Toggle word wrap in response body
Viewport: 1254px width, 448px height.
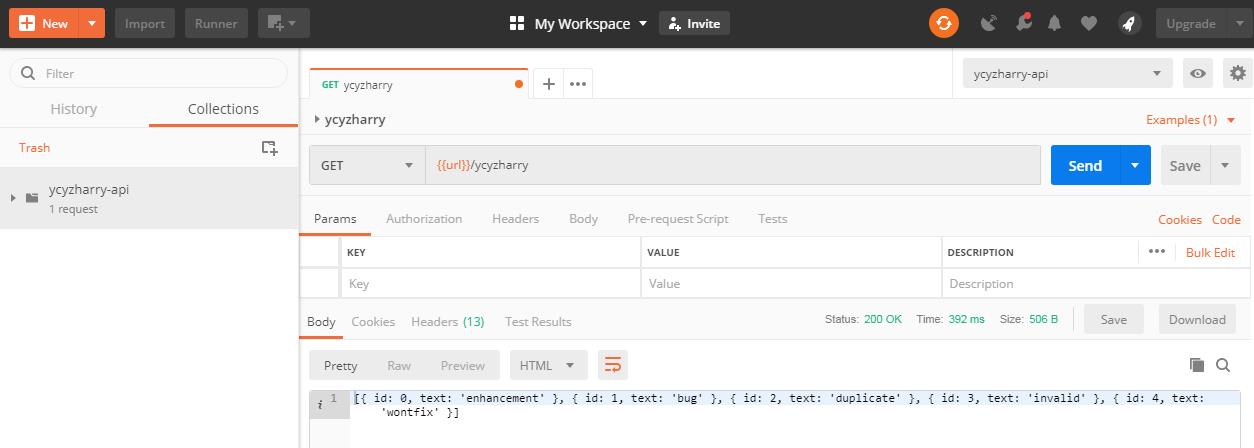tap(612, 365)
